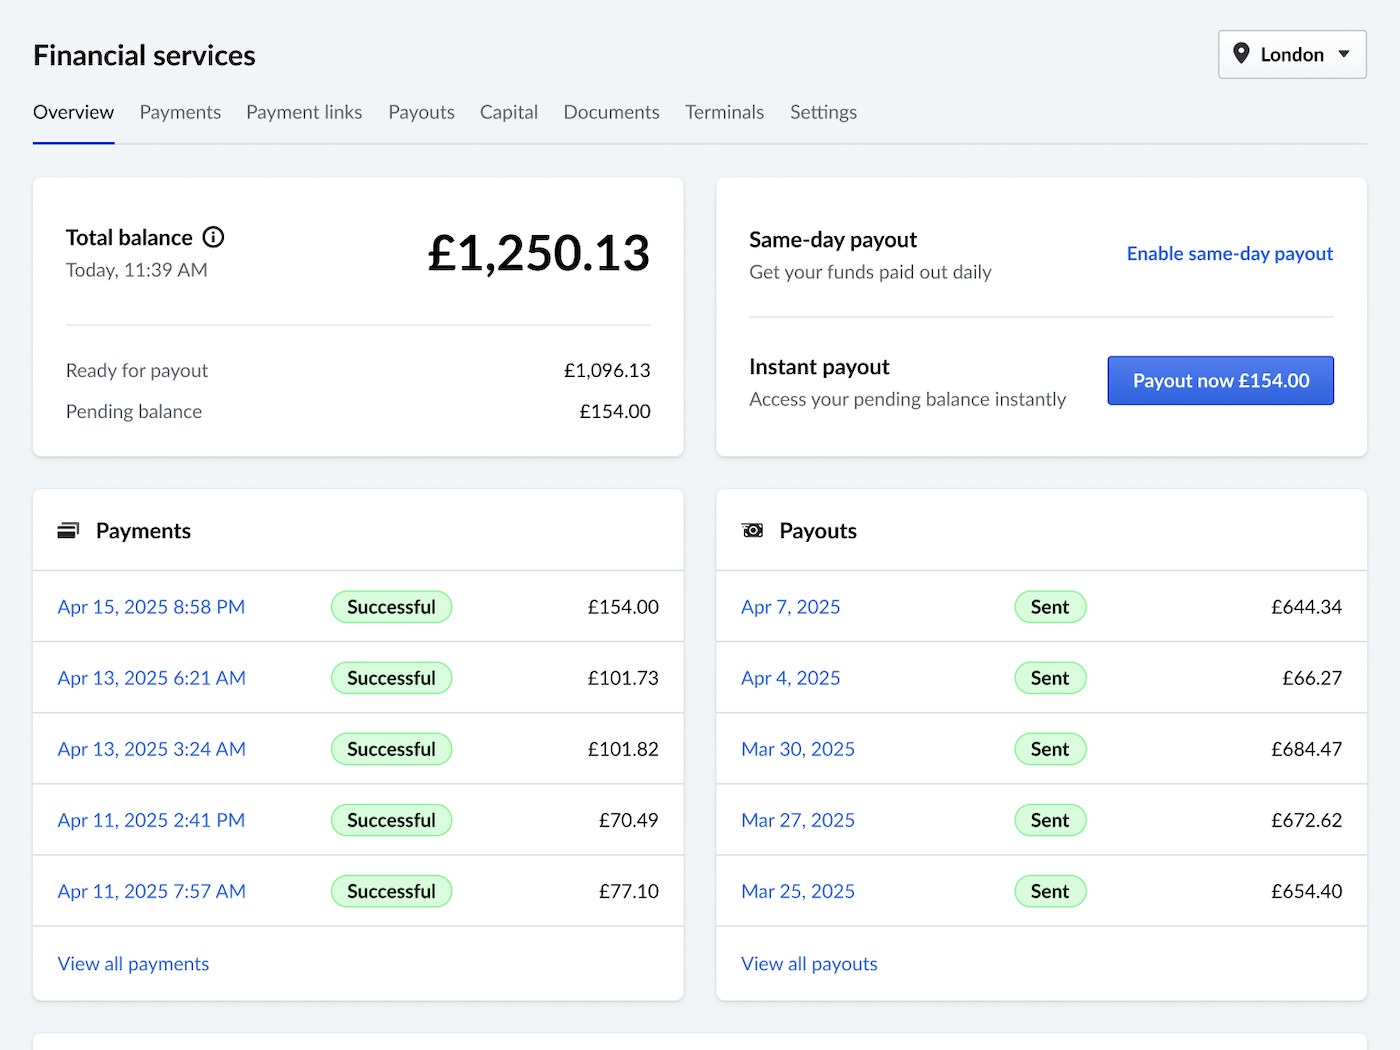Click Enable same-day payout link
The image size is (1400, 1050).
click(x=1229, y=254)
